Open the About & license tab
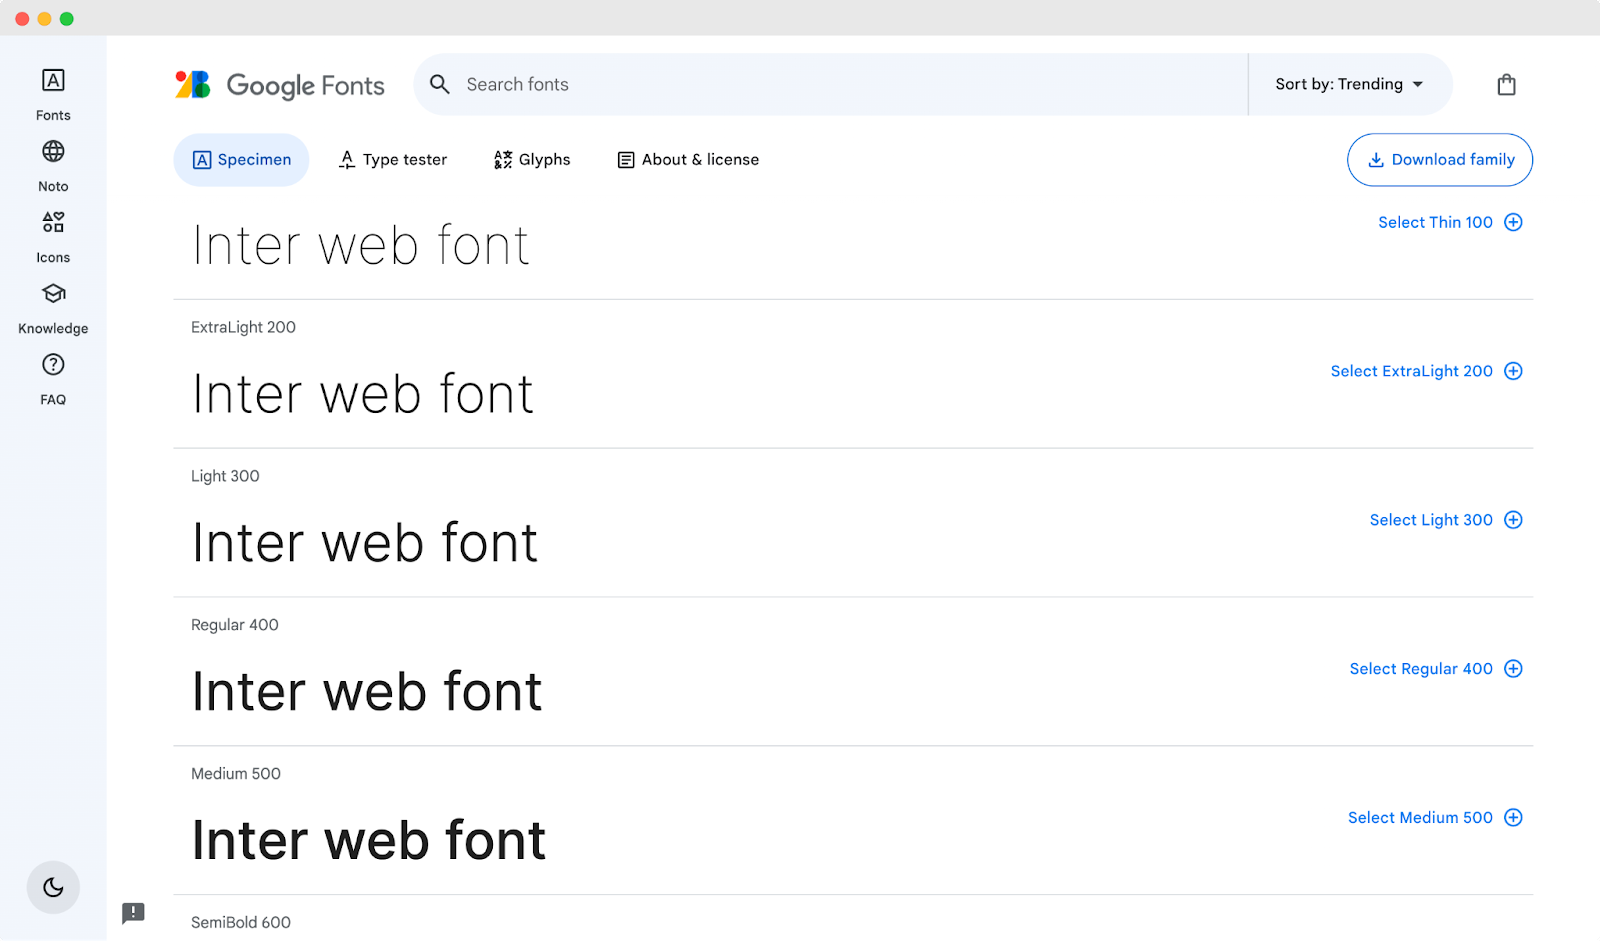The width and height of the screenshot is (1600, 941). (687, 159)
